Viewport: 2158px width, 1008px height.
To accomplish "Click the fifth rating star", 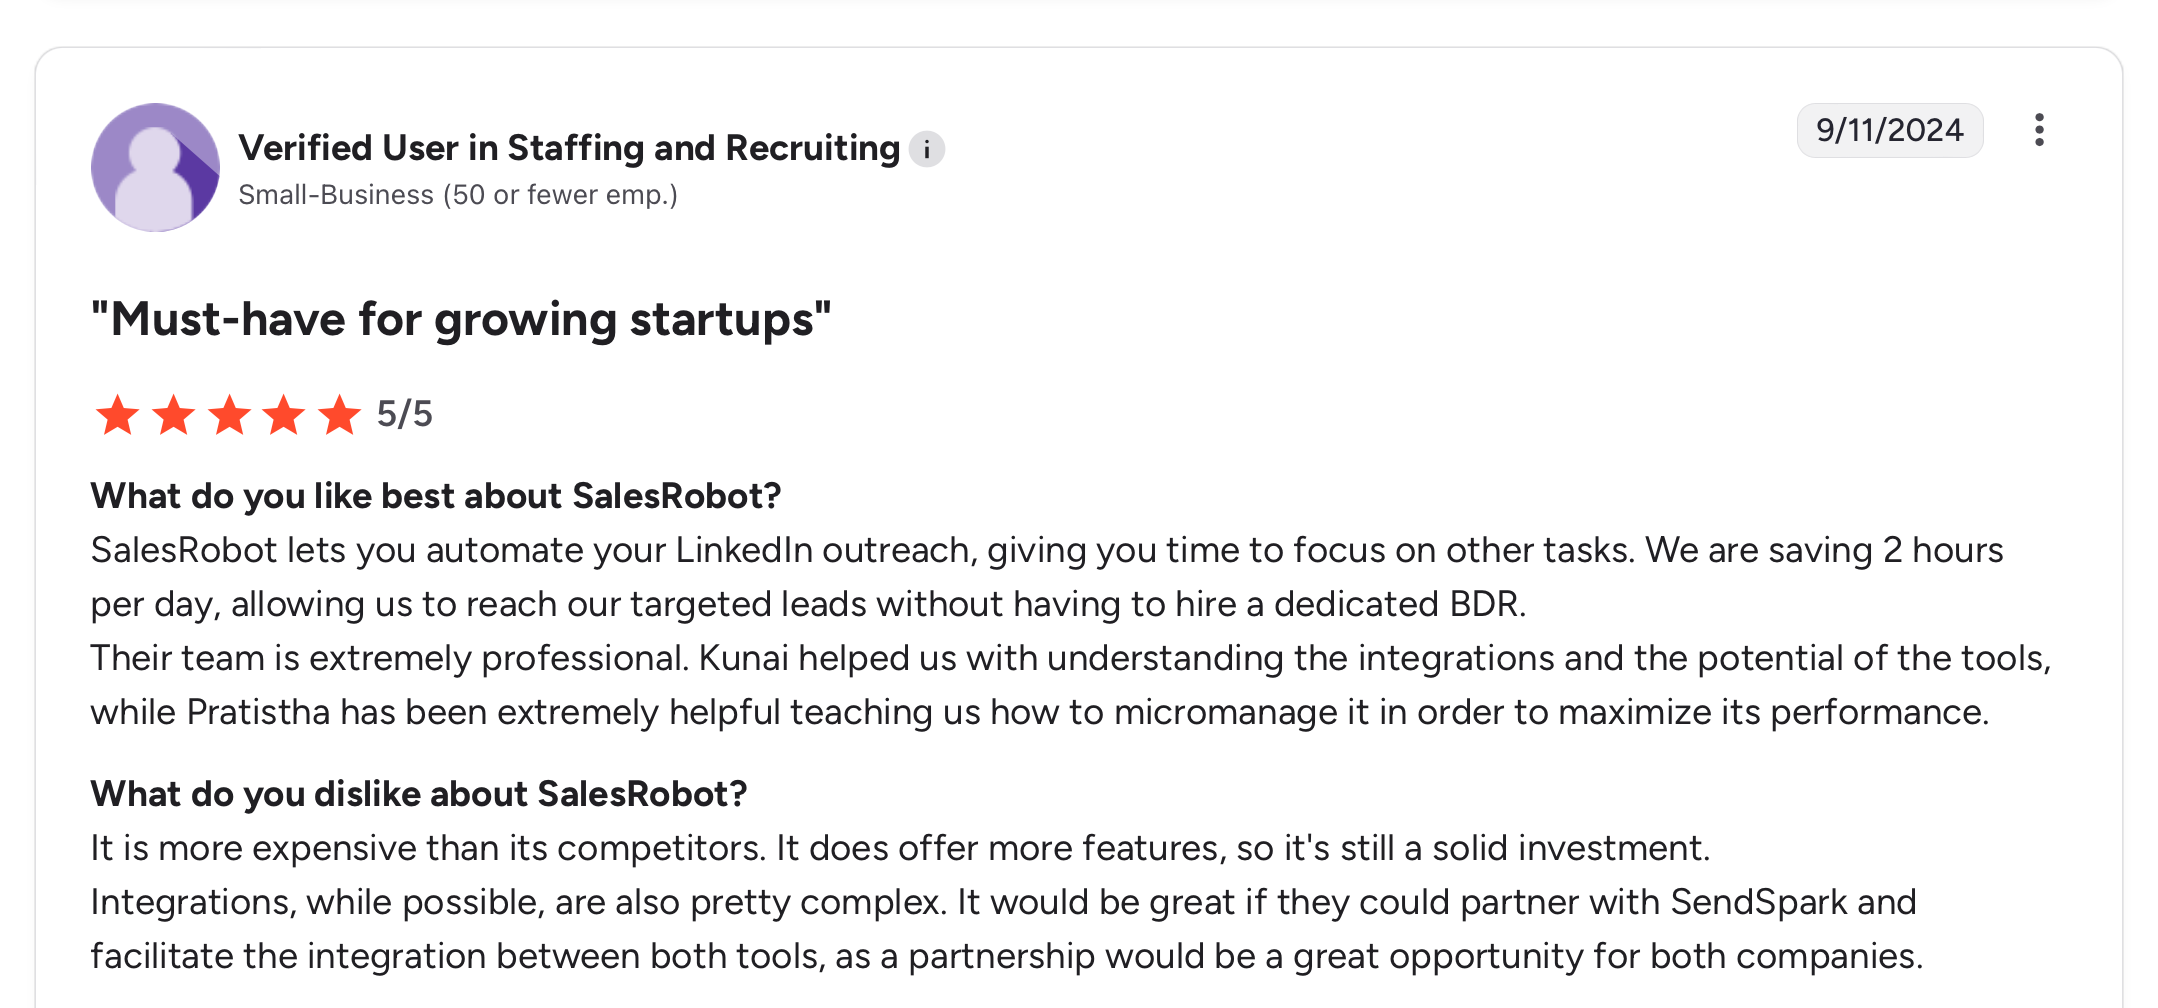I will coord(340,415).
